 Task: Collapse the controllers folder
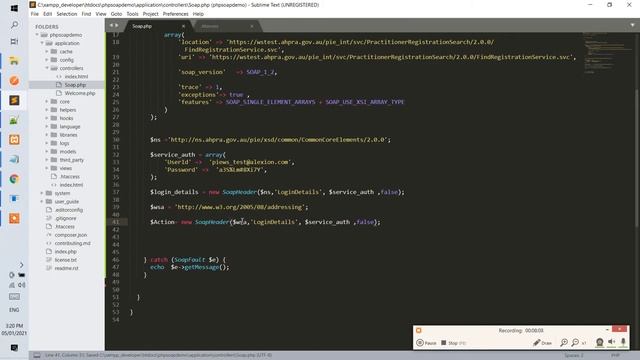tap(47, 68)
